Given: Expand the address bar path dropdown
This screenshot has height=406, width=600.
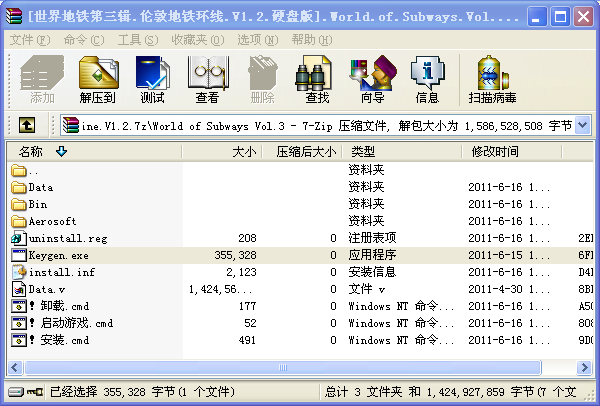Looking at the screenshot, I should click(583, 125).
